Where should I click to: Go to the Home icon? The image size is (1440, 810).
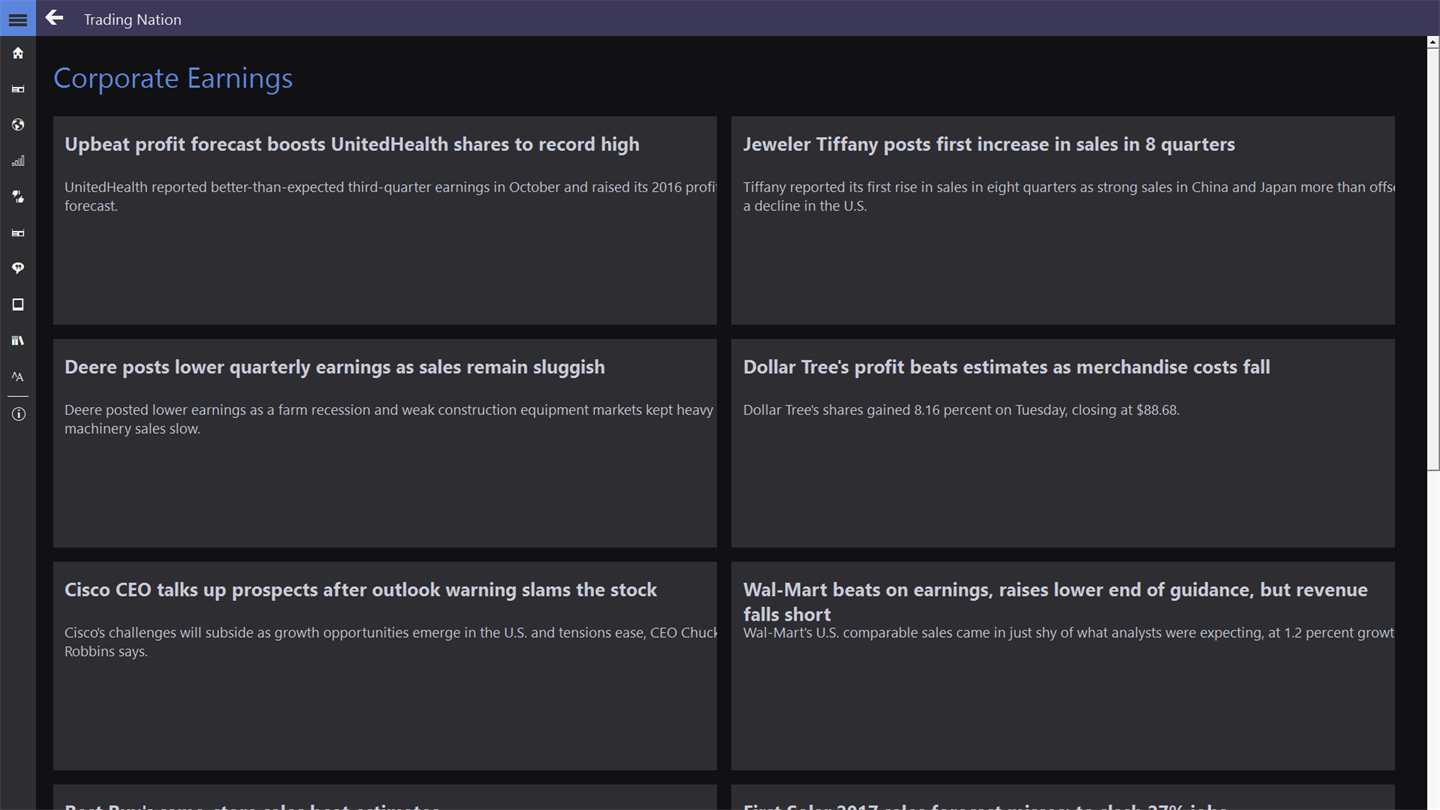click(18, 53)
